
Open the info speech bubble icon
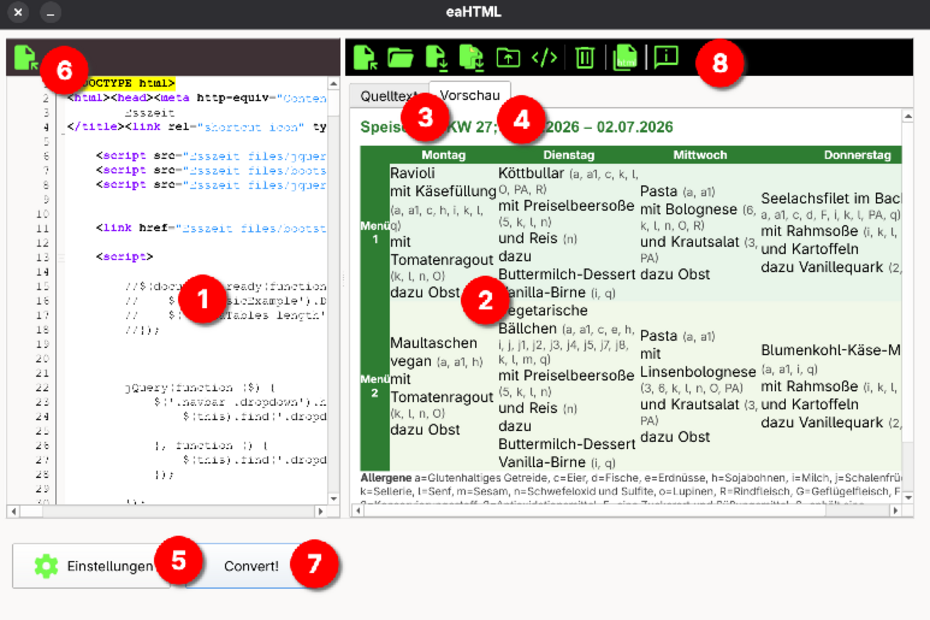(x=666, y=58)
